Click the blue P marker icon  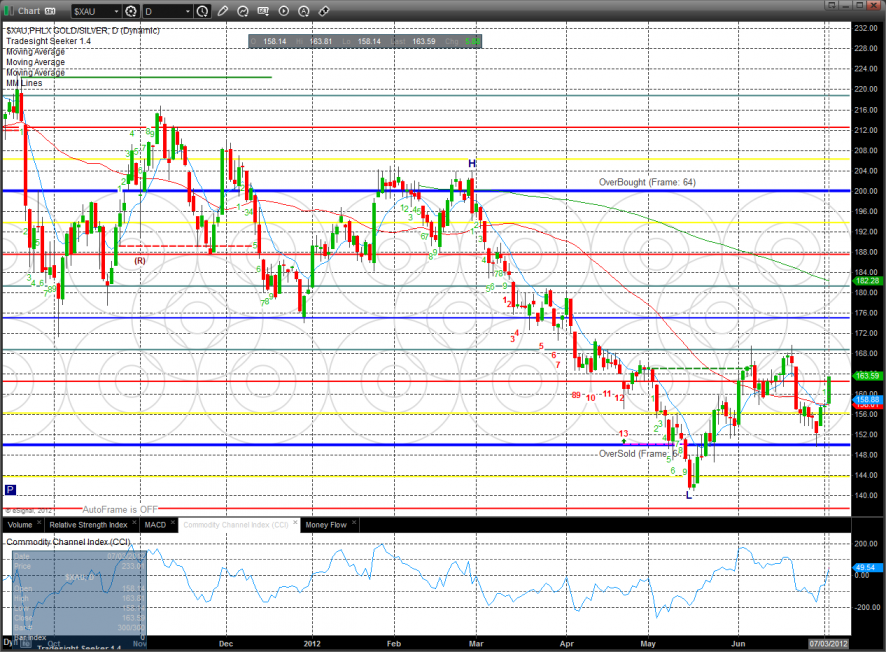(10, 490)
